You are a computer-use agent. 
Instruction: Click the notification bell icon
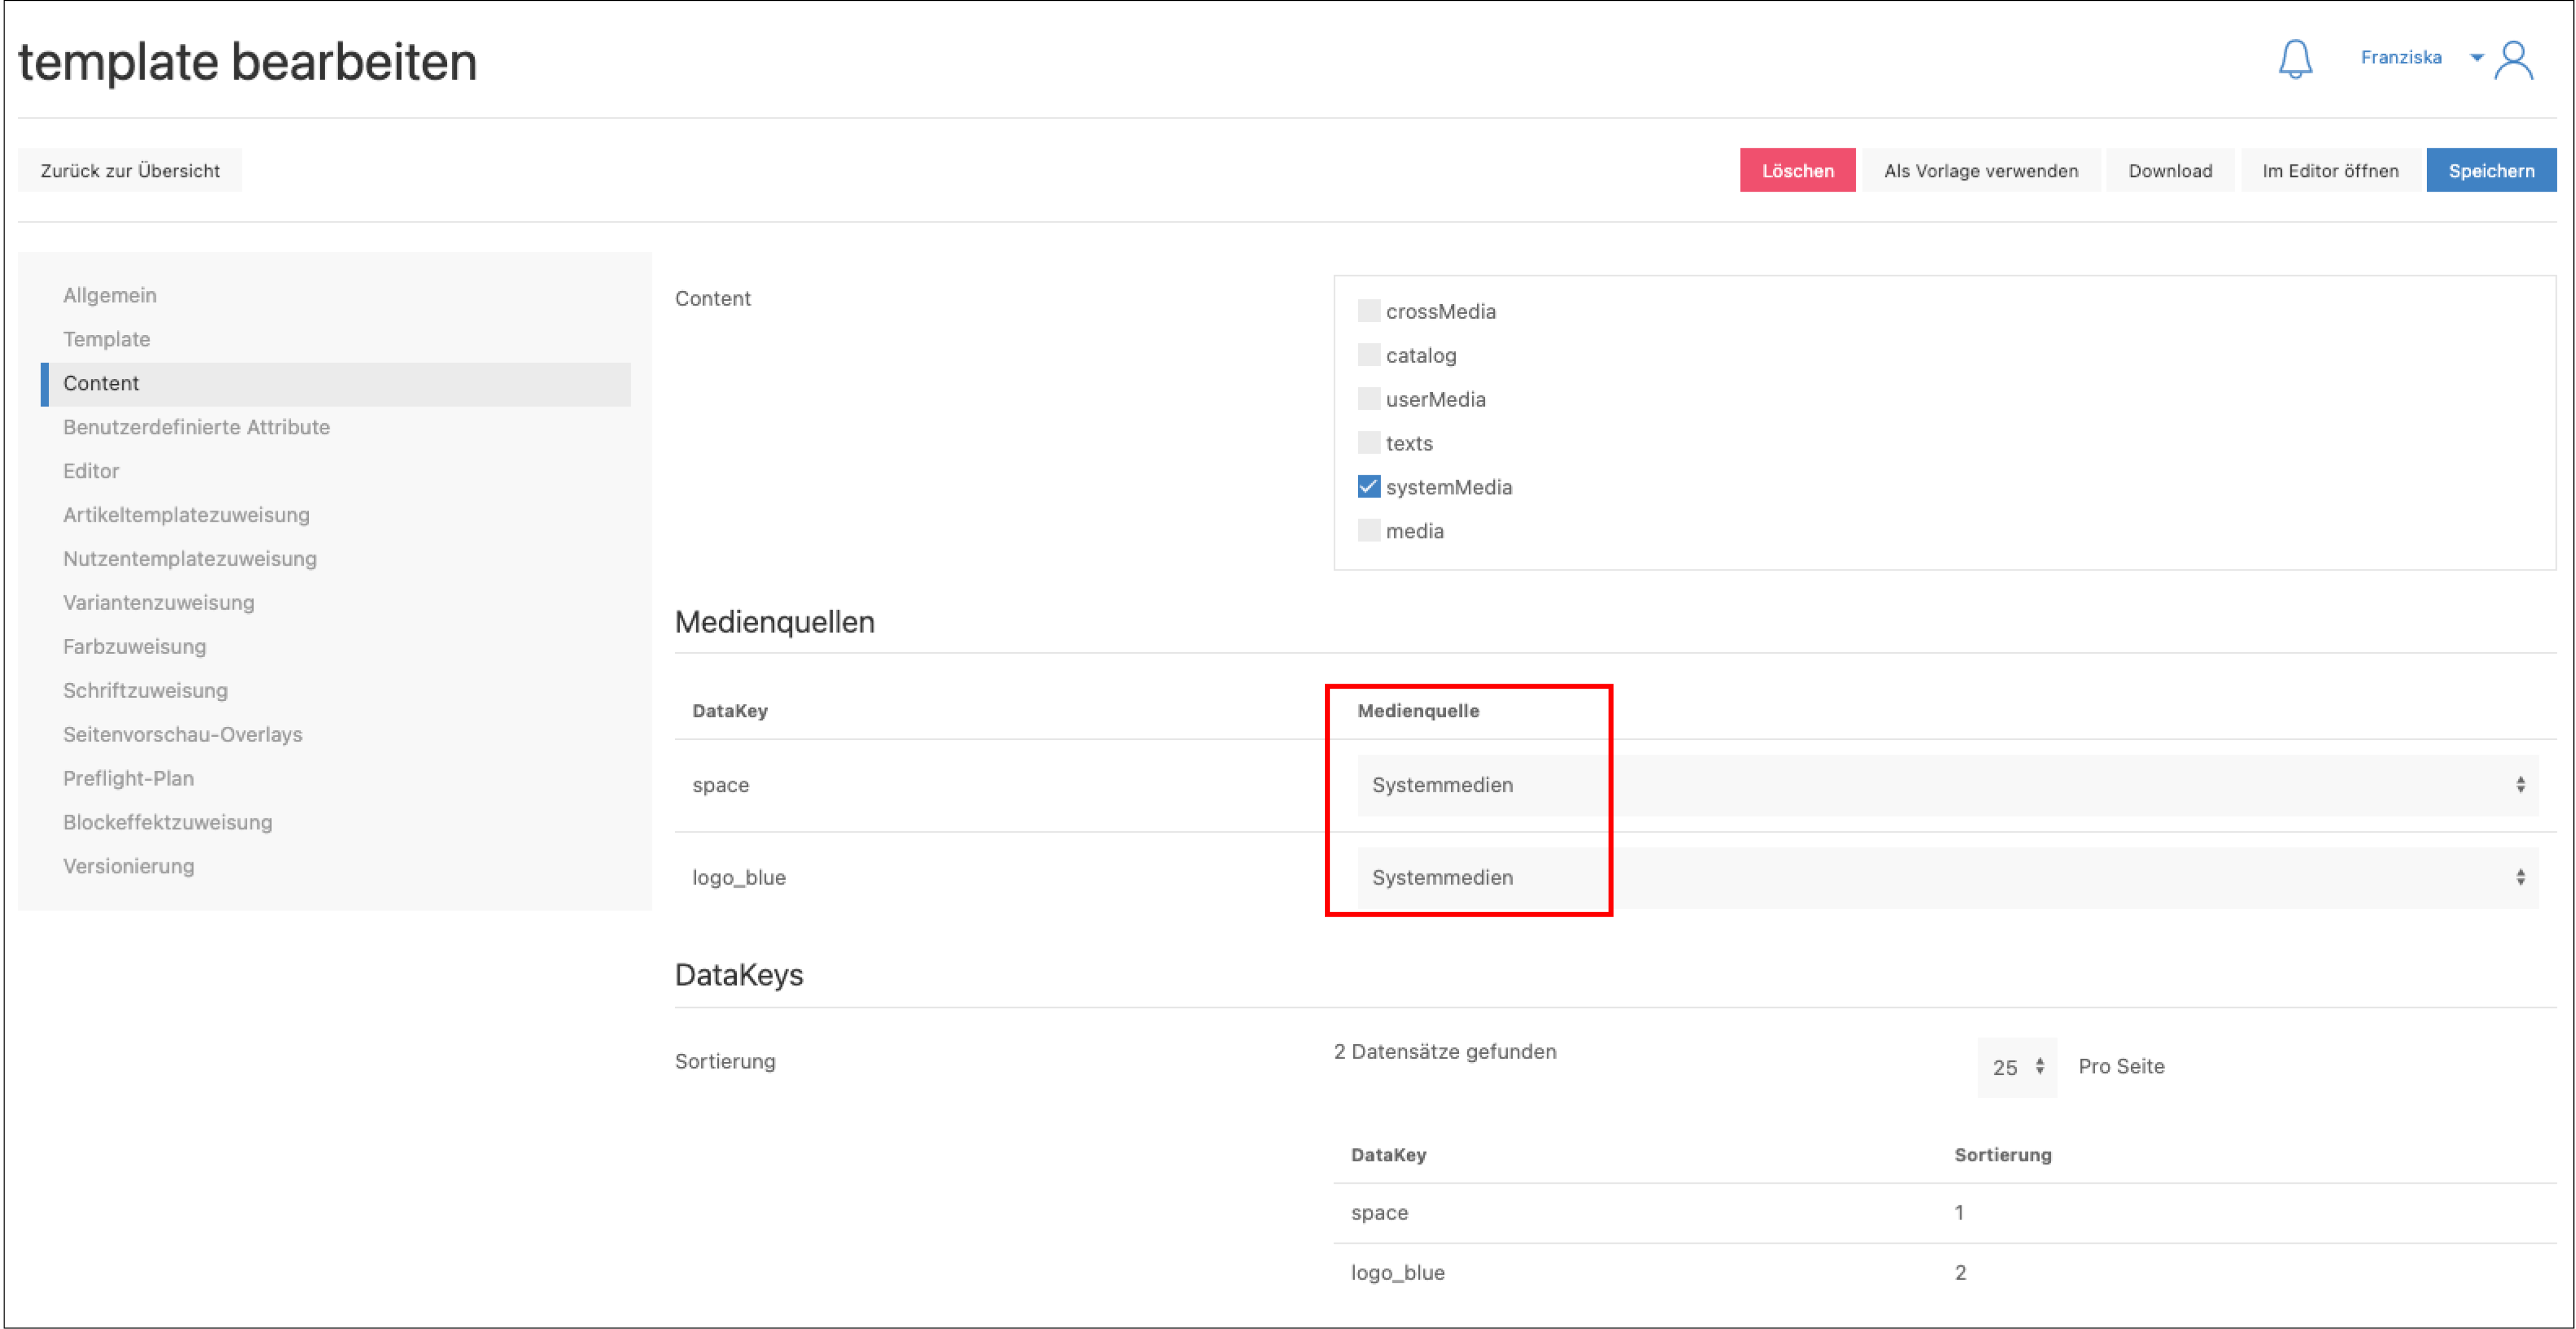point(2295,60)
